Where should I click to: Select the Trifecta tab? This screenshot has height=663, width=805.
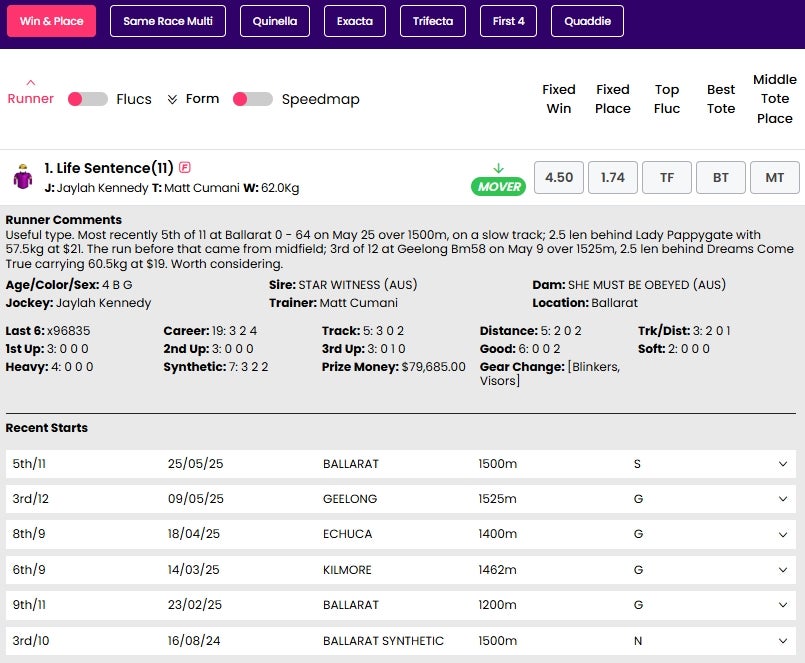tap(433, 21)
